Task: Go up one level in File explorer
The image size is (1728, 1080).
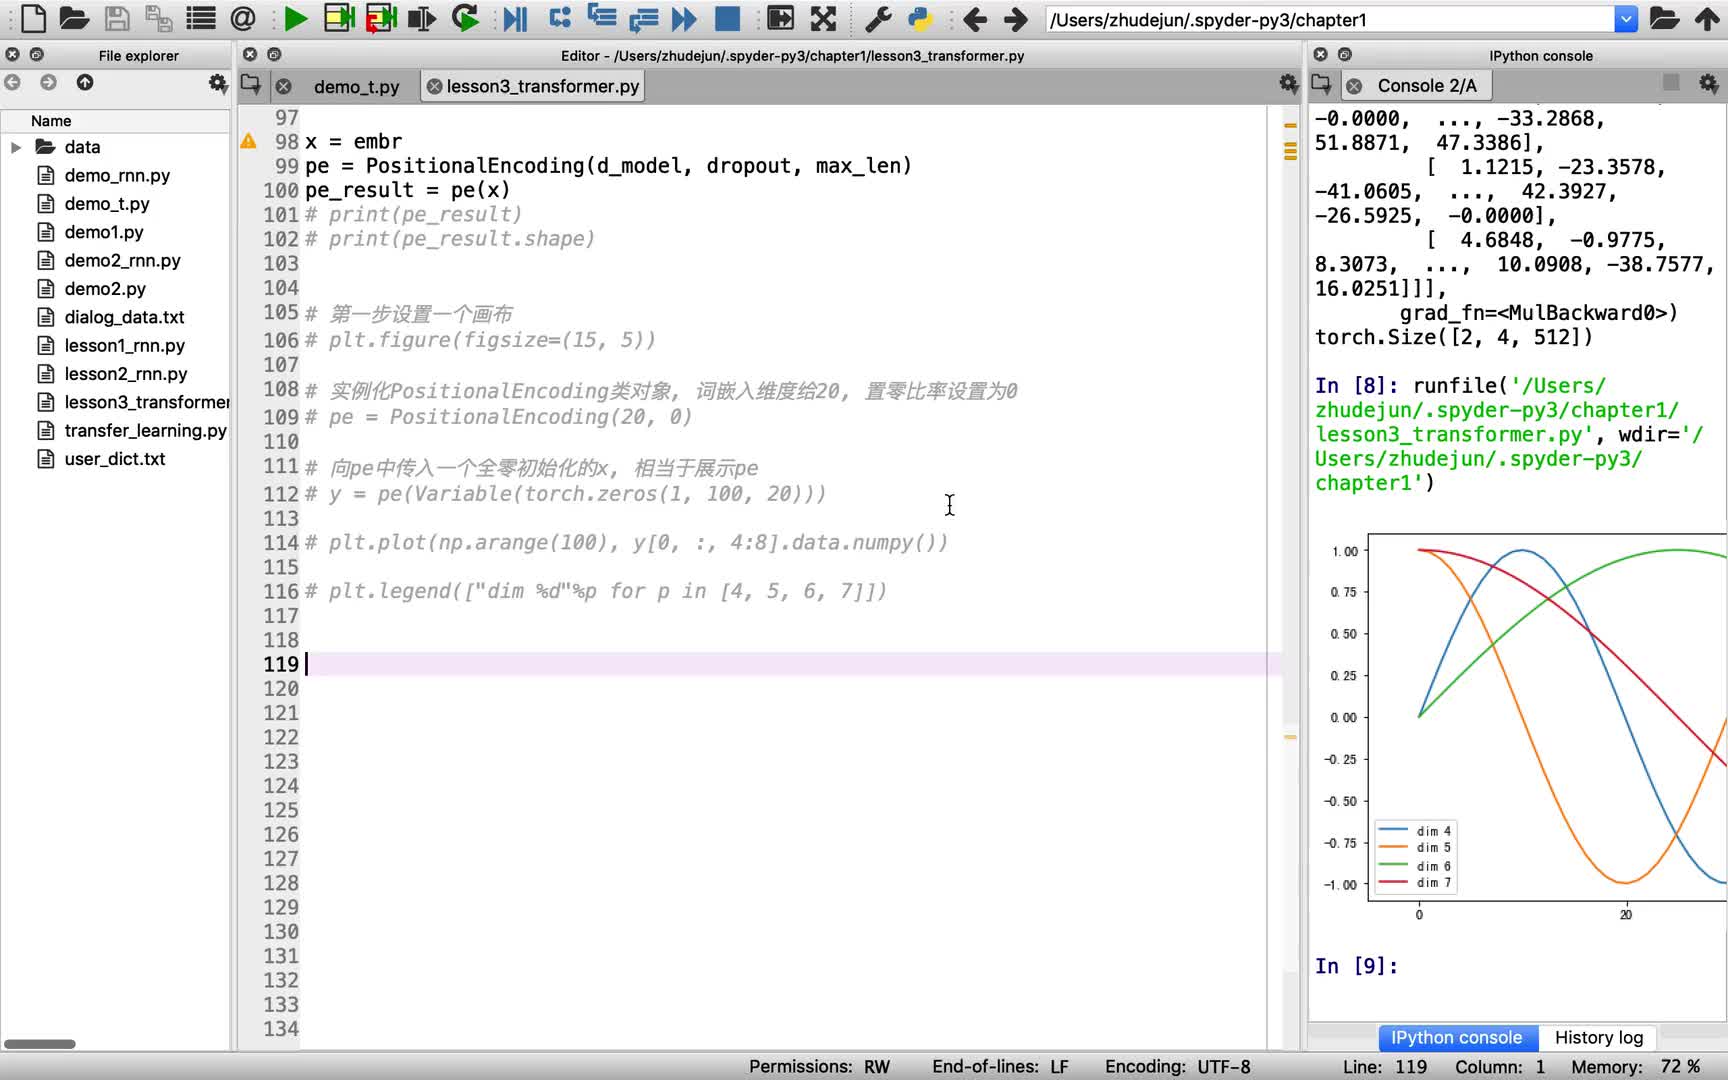Action: point(85,83)
